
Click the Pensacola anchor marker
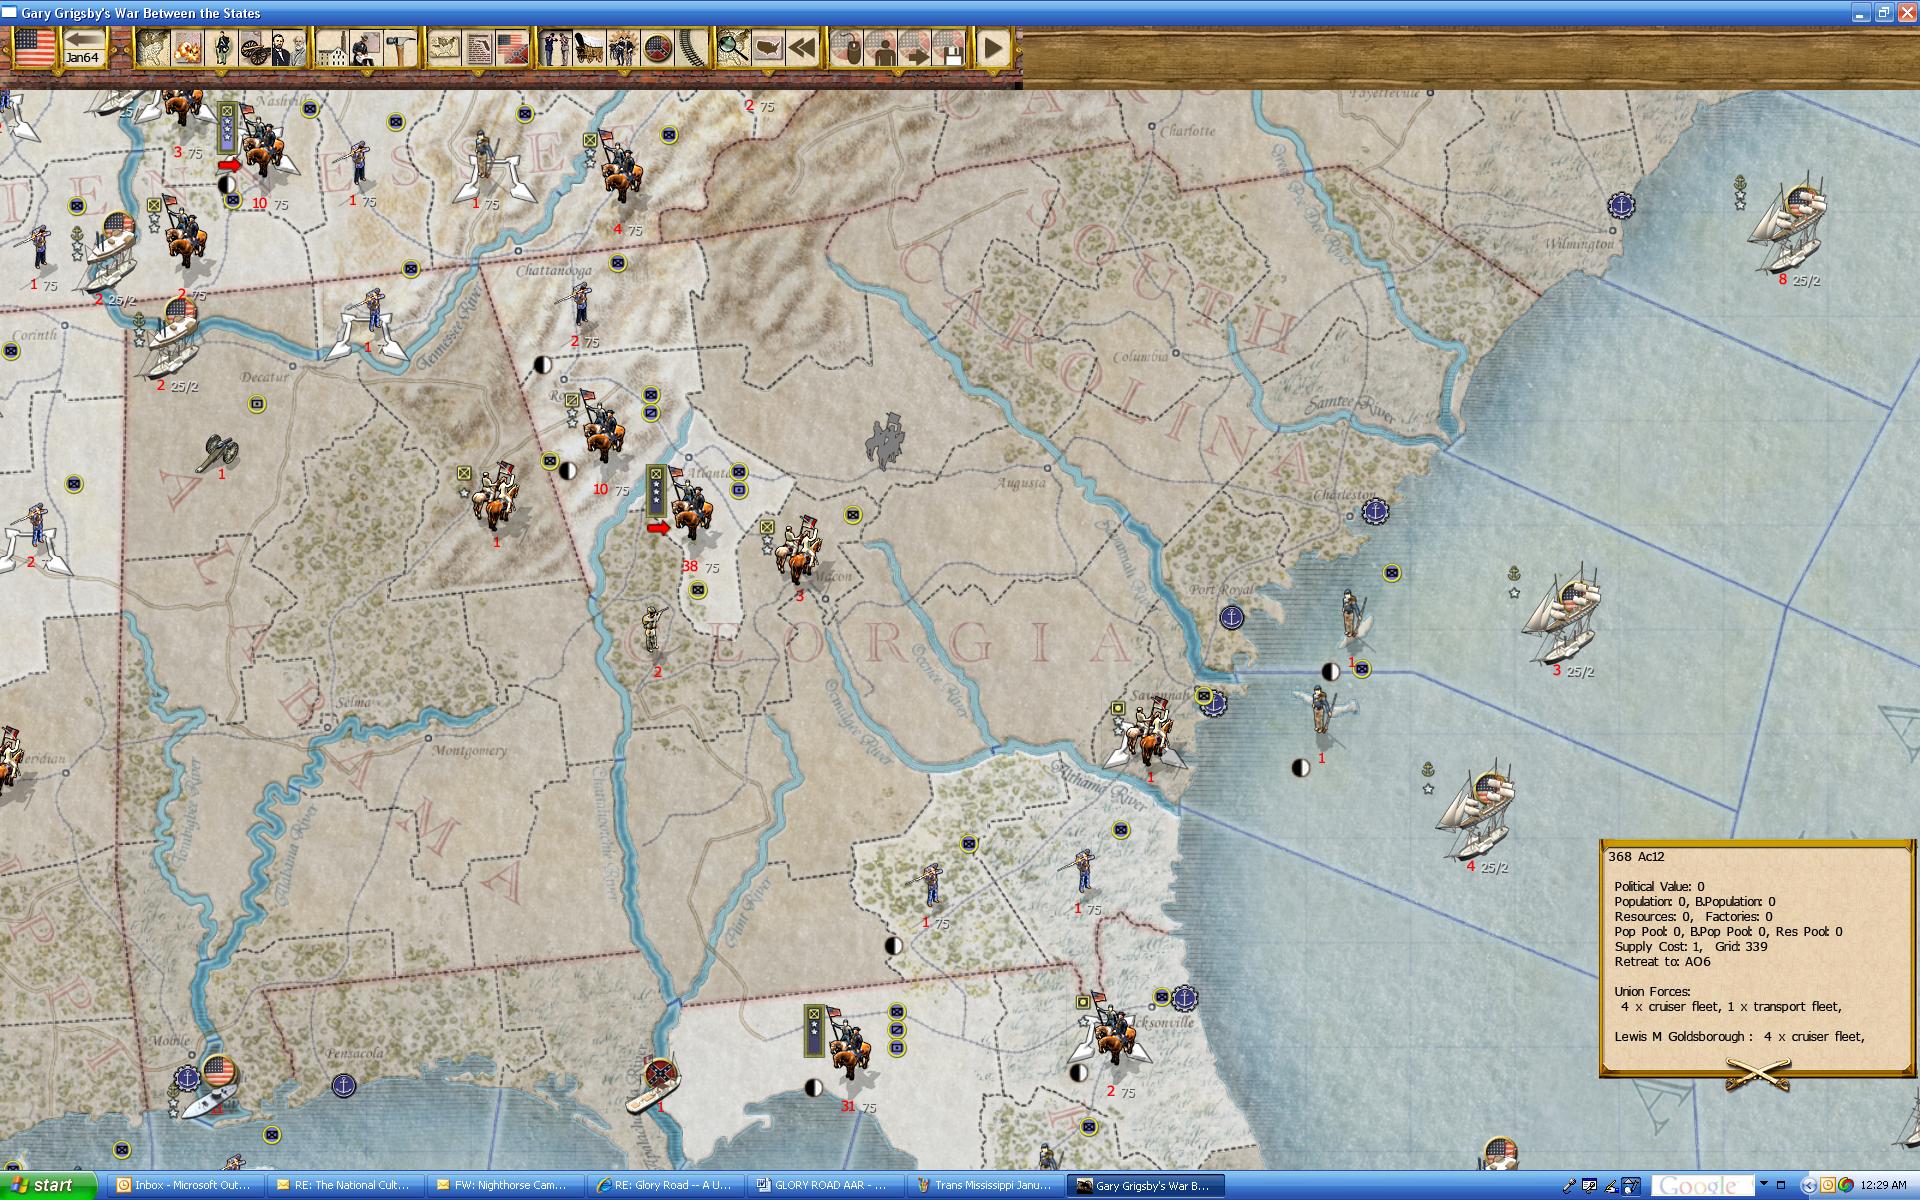(x=343, y=1085)
